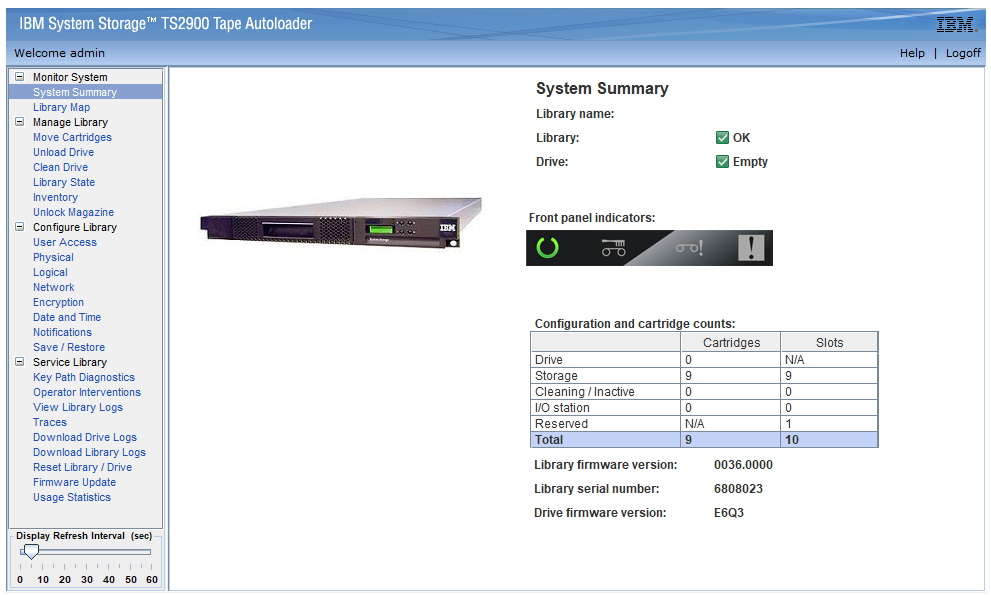Click the Cleaning / Inactive row label
This screenshot has height=595, width=991.
(x=585, y=391)
